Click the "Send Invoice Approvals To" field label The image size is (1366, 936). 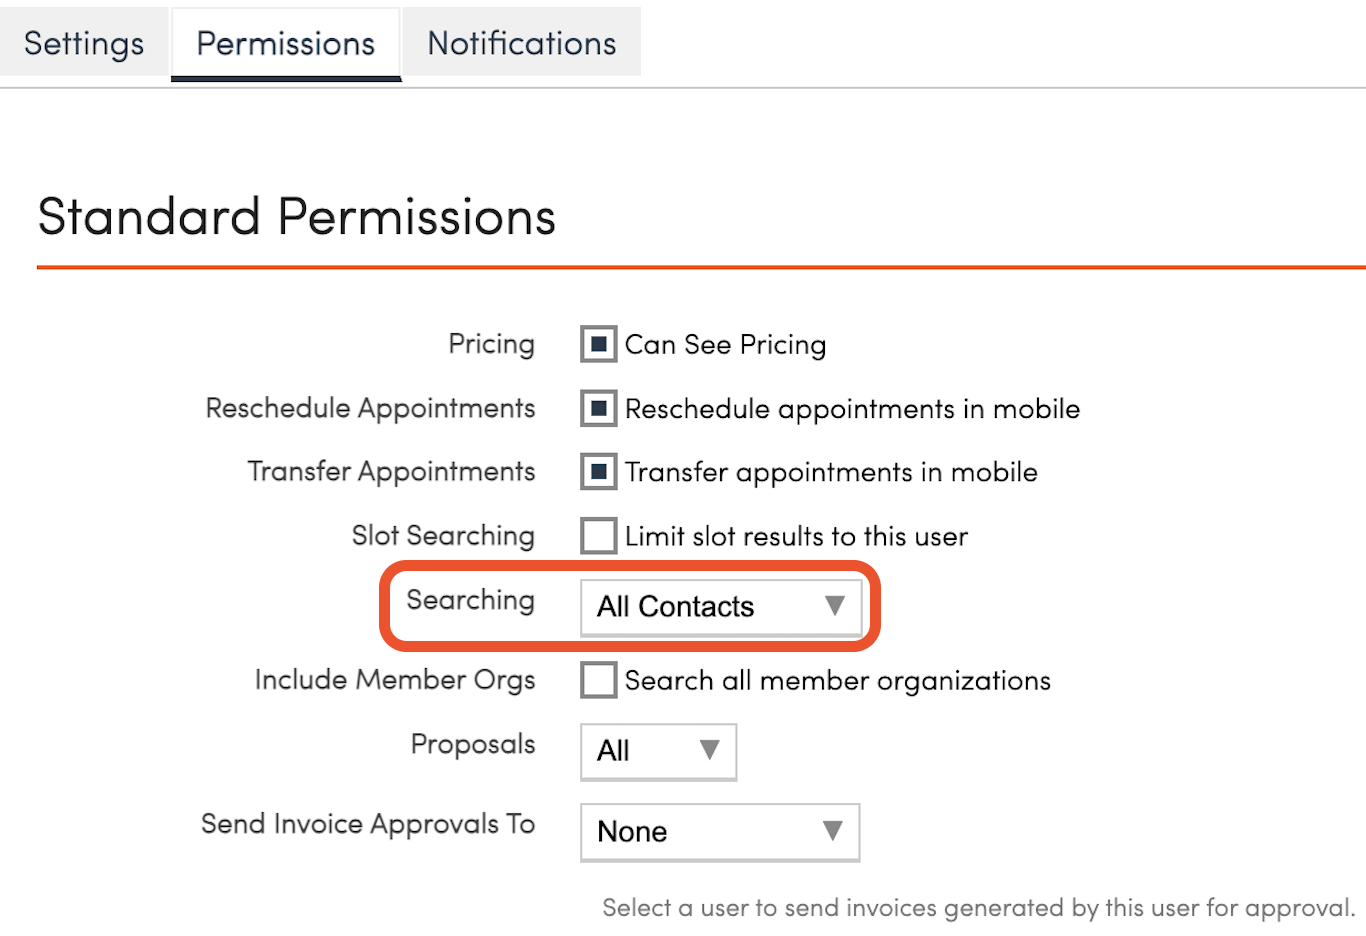click(x=368, y=824)
